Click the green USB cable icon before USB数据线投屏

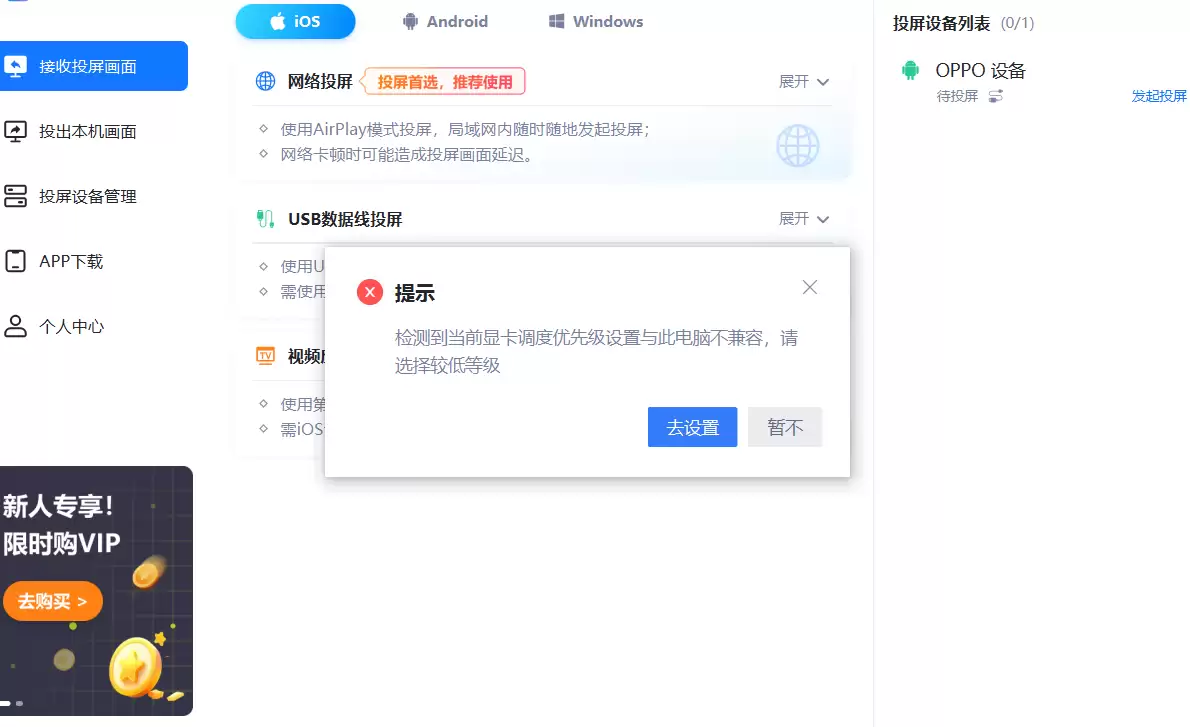[x=264, y=218]
